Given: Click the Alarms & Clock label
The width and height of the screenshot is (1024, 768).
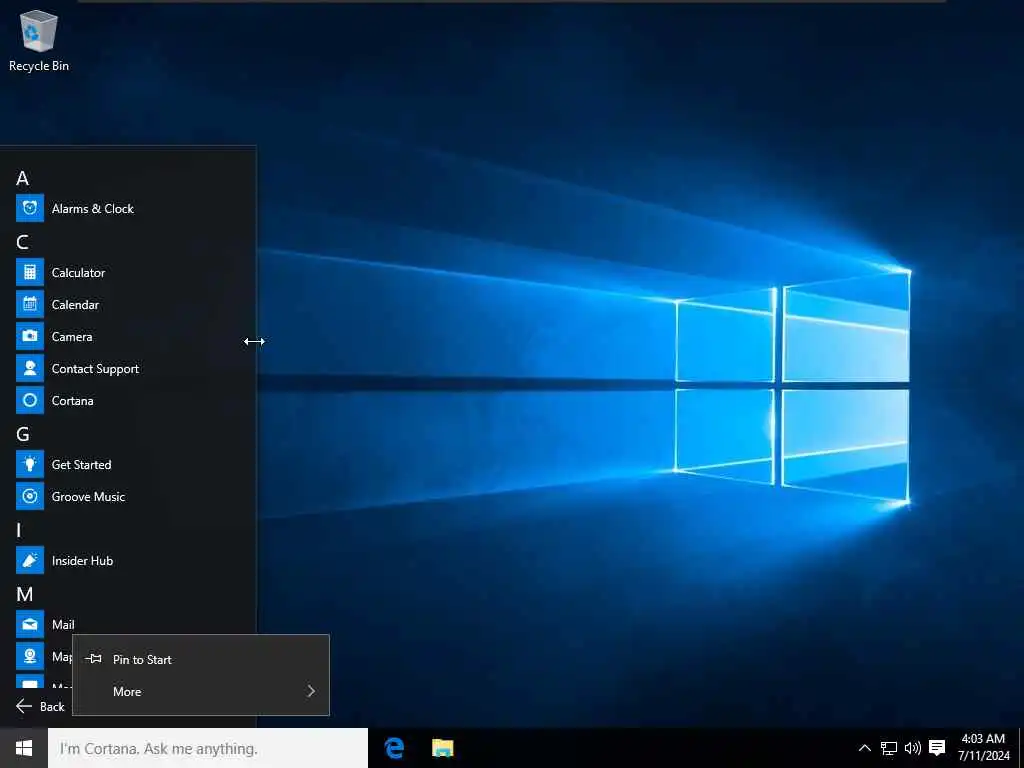Looking at the screenshot, I should (93, 209).
